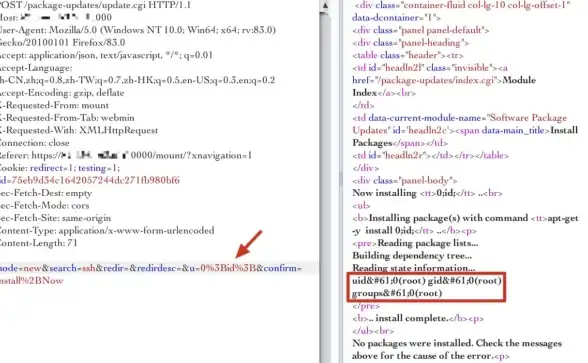Click the uid=0(root) gid=0(root) output

click(x=427, y=280)
